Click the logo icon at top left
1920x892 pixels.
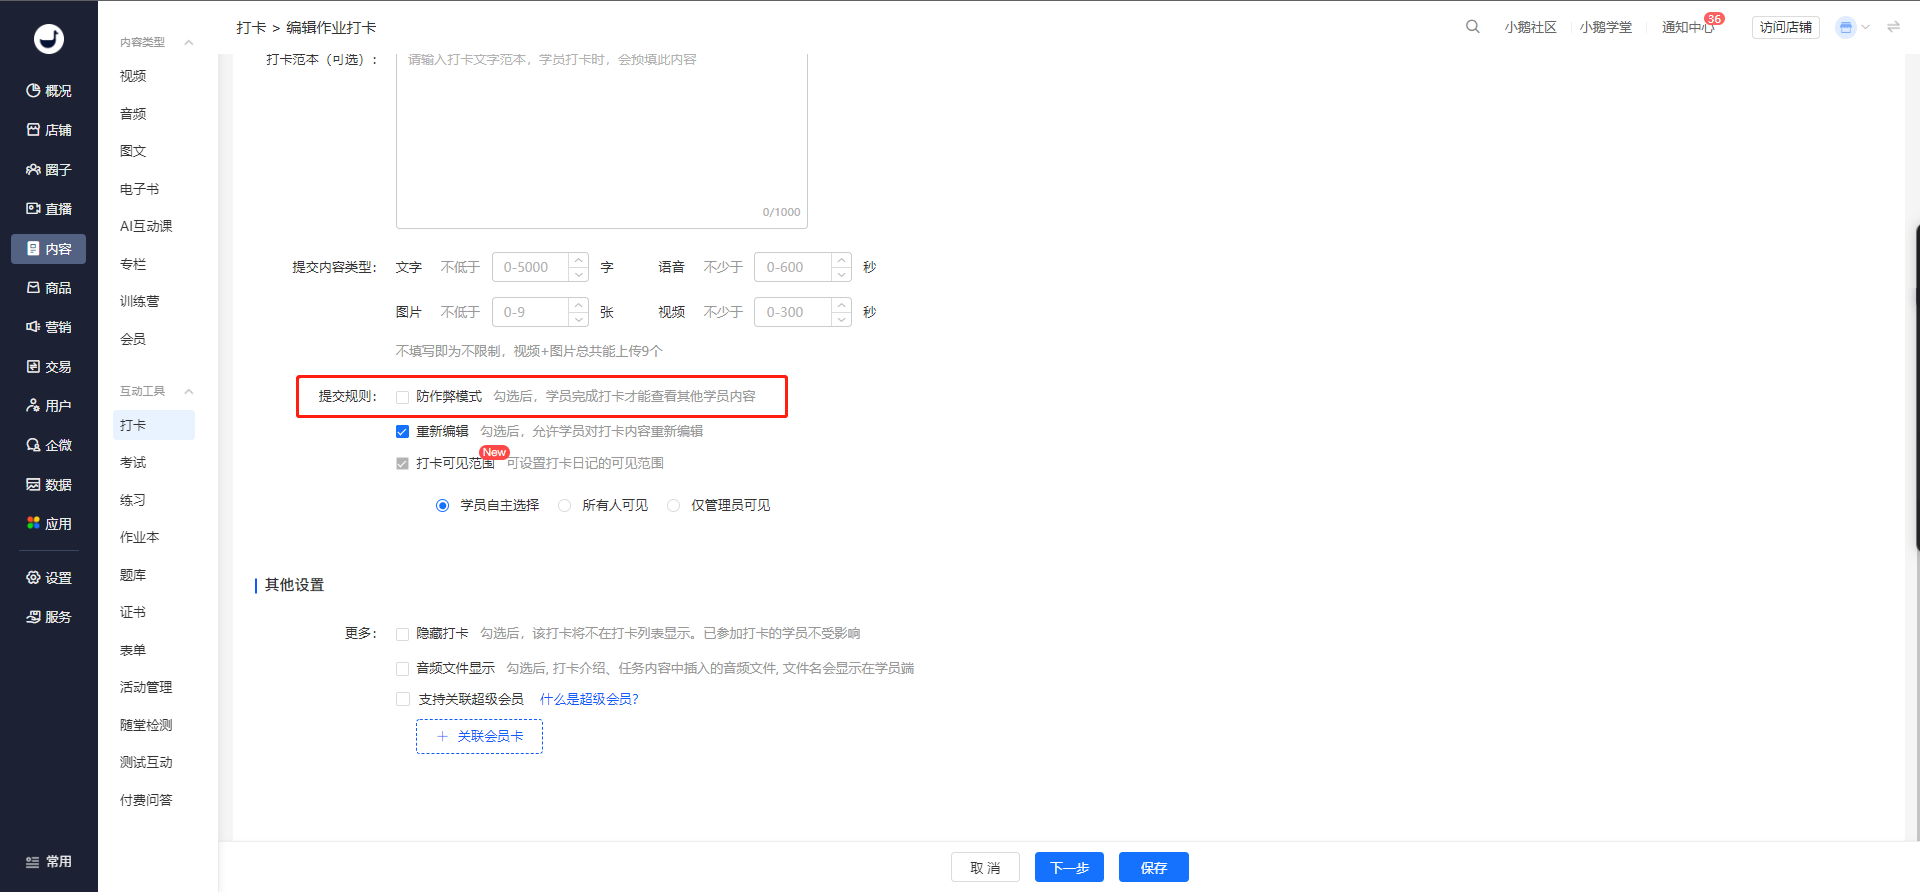[49, 39]
